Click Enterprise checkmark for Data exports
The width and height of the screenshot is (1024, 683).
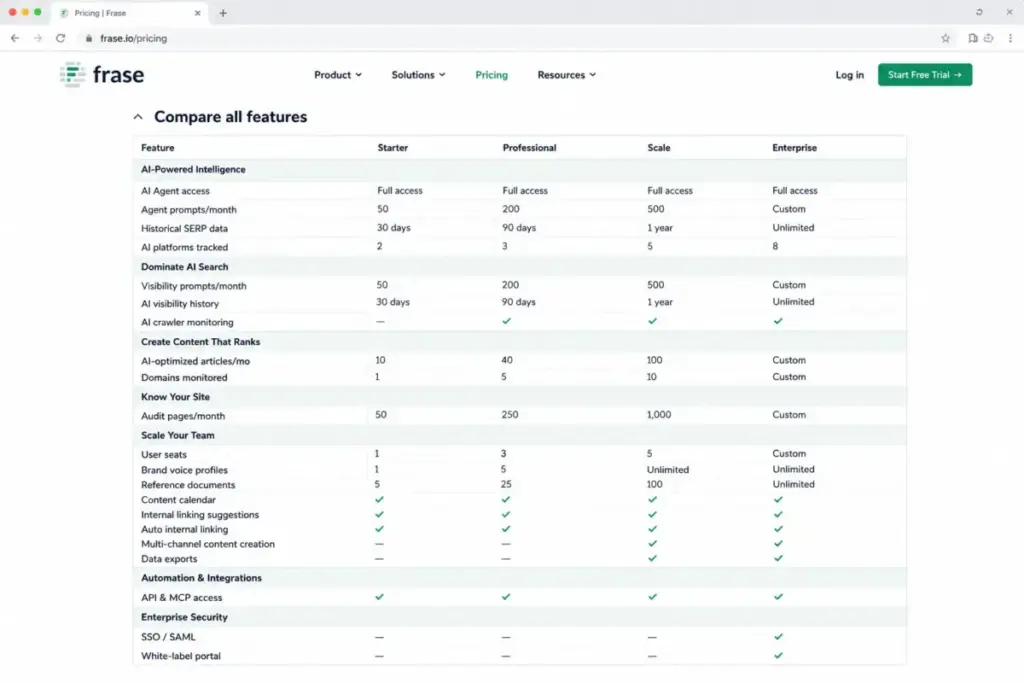point(778,558)
